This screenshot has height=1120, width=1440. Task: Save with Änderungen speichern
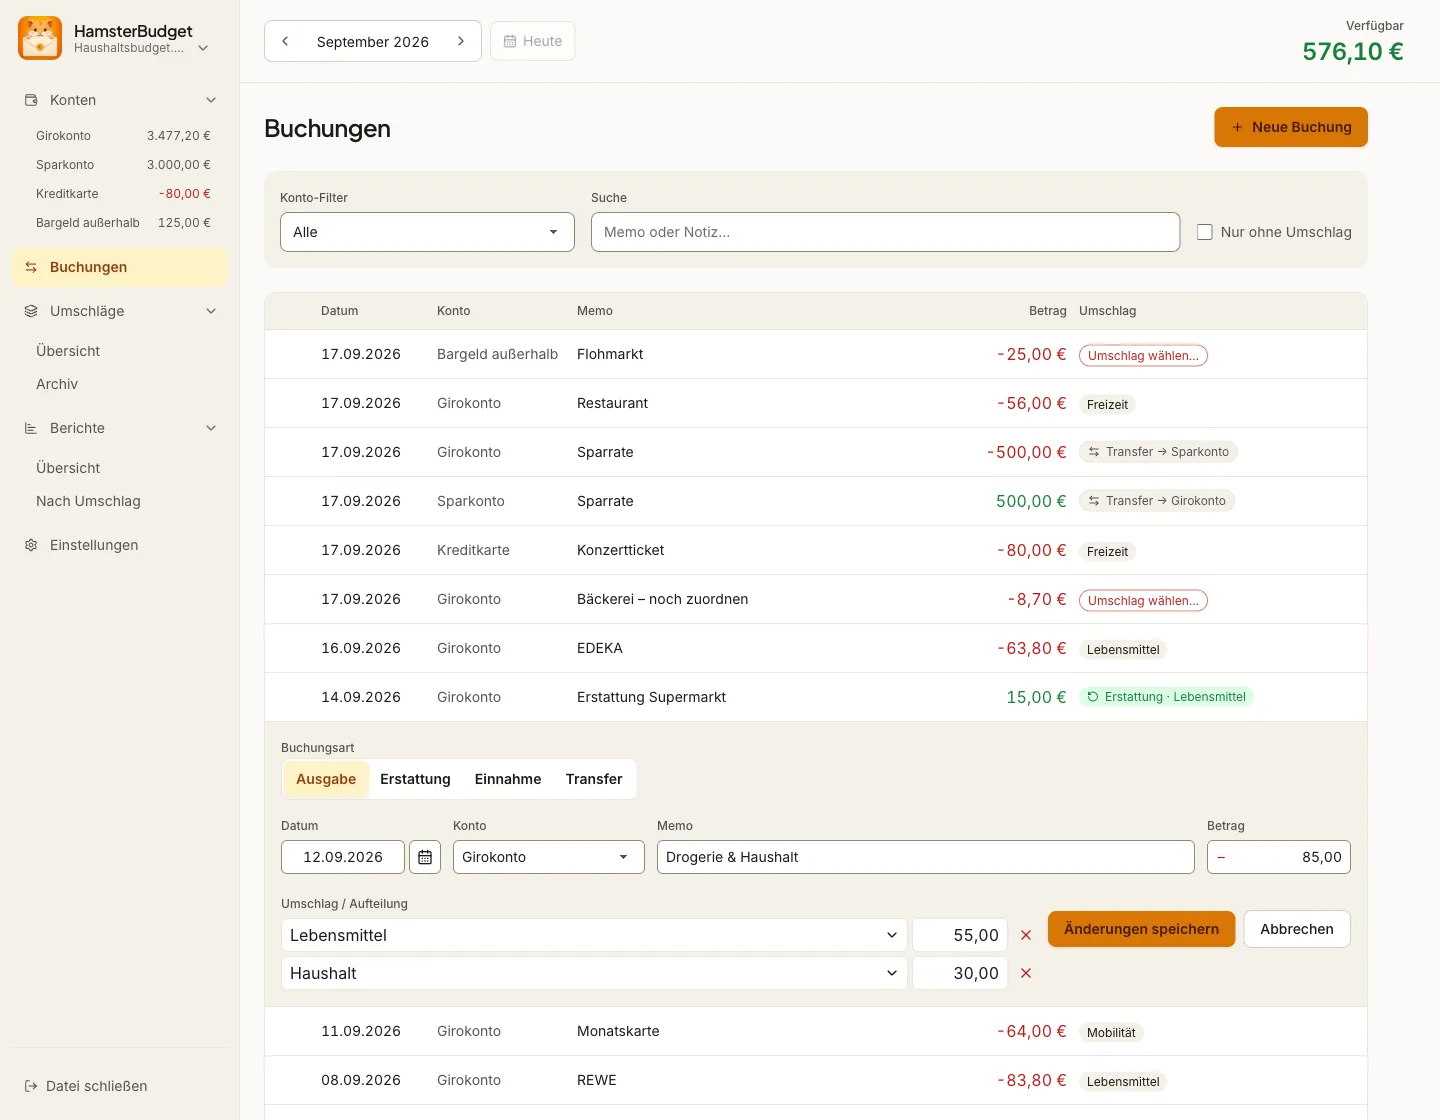click(x=1141, y=929)
